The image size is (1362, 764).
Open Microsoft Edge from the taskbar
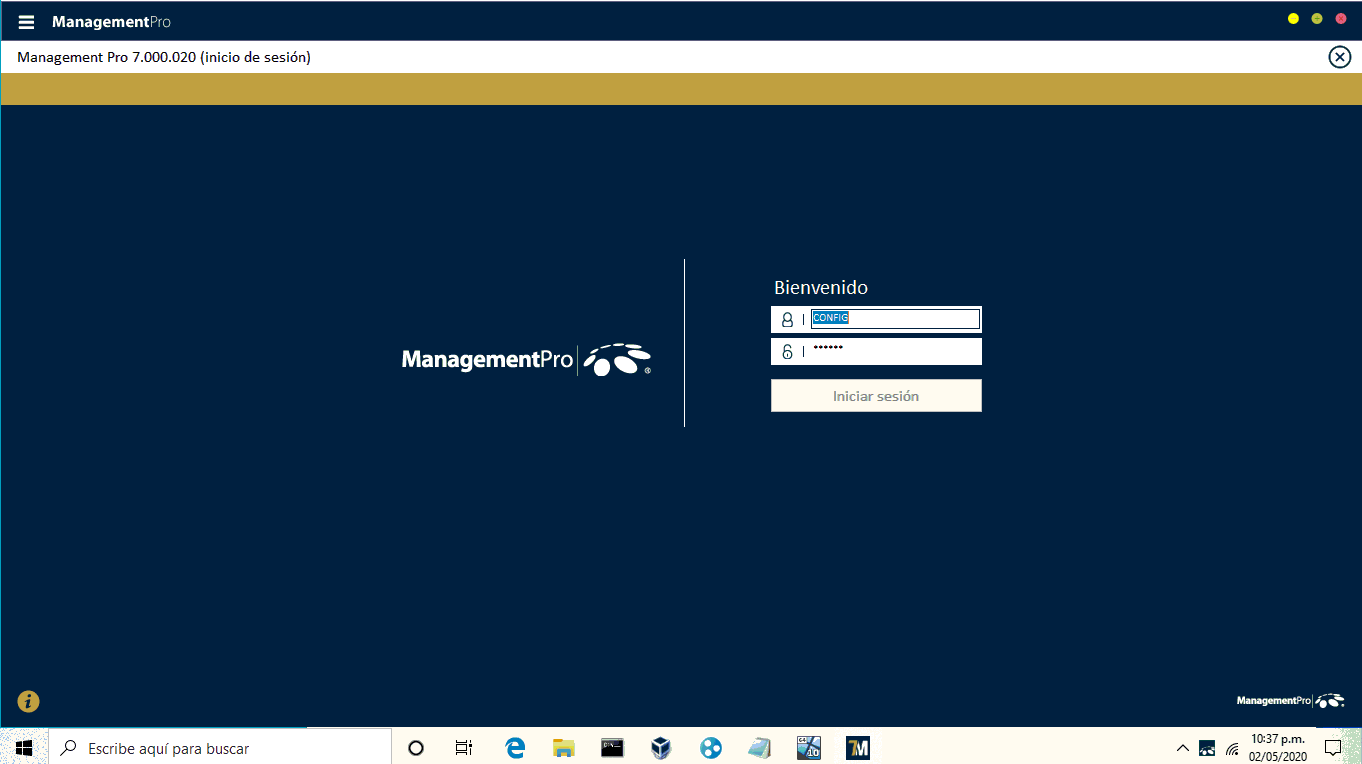(x=515, y=747)
